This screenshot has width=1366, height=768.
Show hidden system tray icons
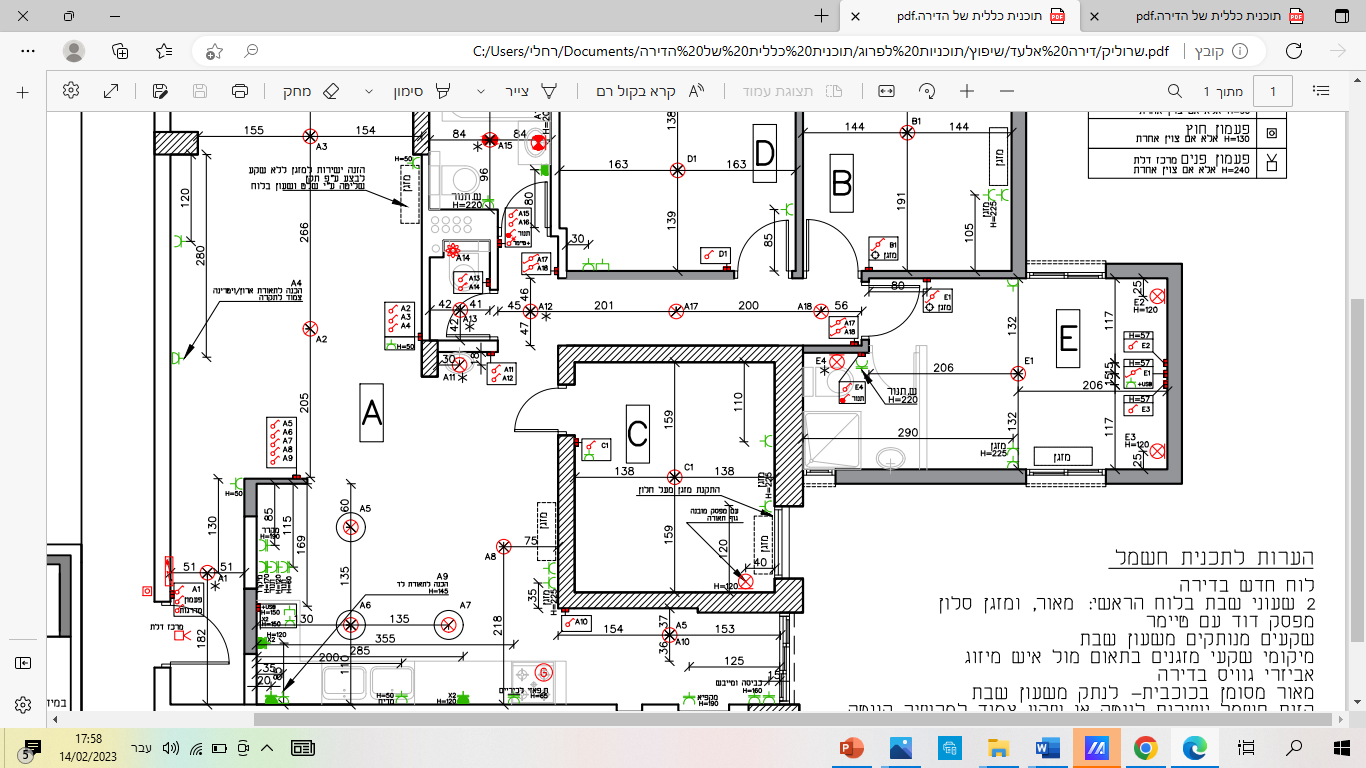268,747
